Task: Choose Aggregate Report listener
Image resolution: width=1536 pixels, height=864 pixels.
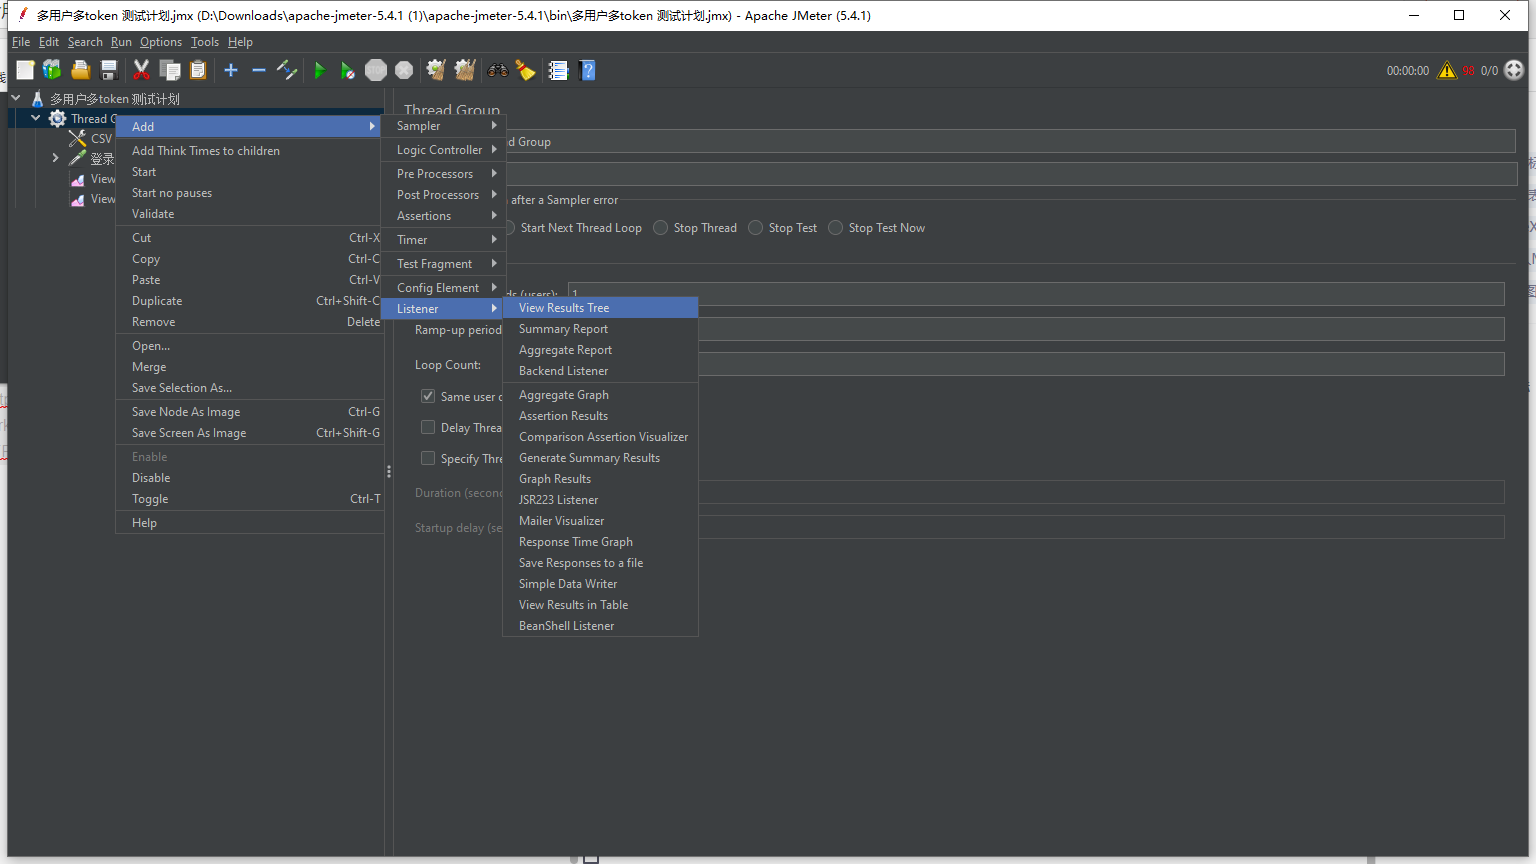Action: click(x=600, y=350)
